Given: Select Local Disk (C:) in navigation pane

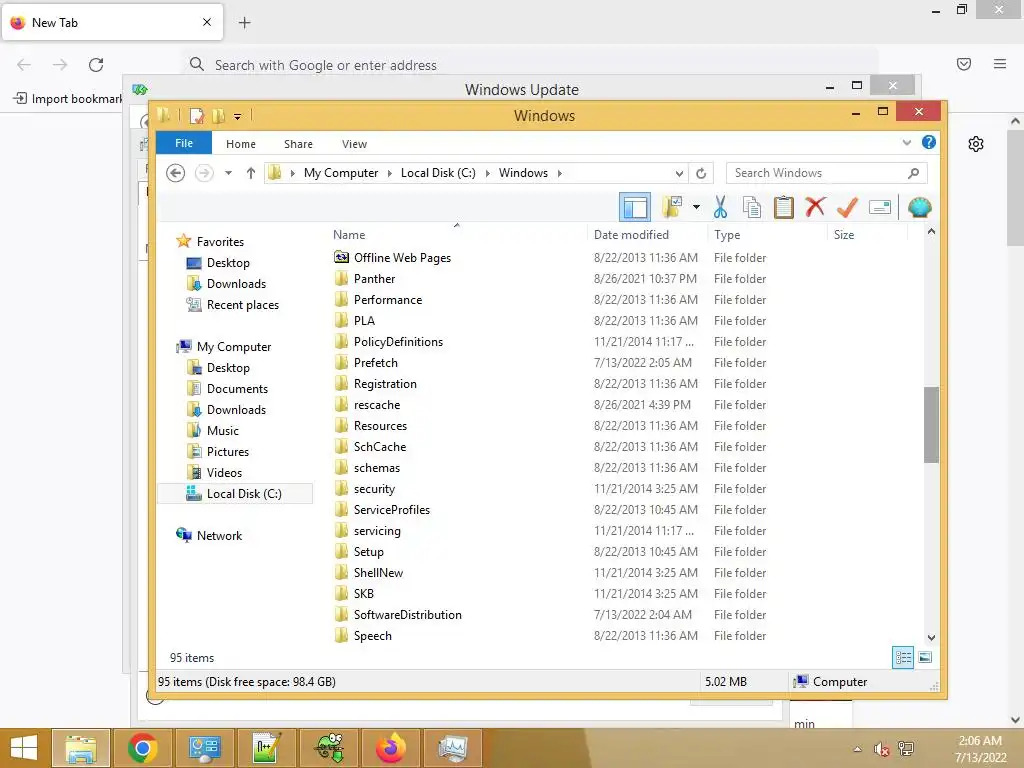Looking at the screenshot, I should [x=244, y=494].
